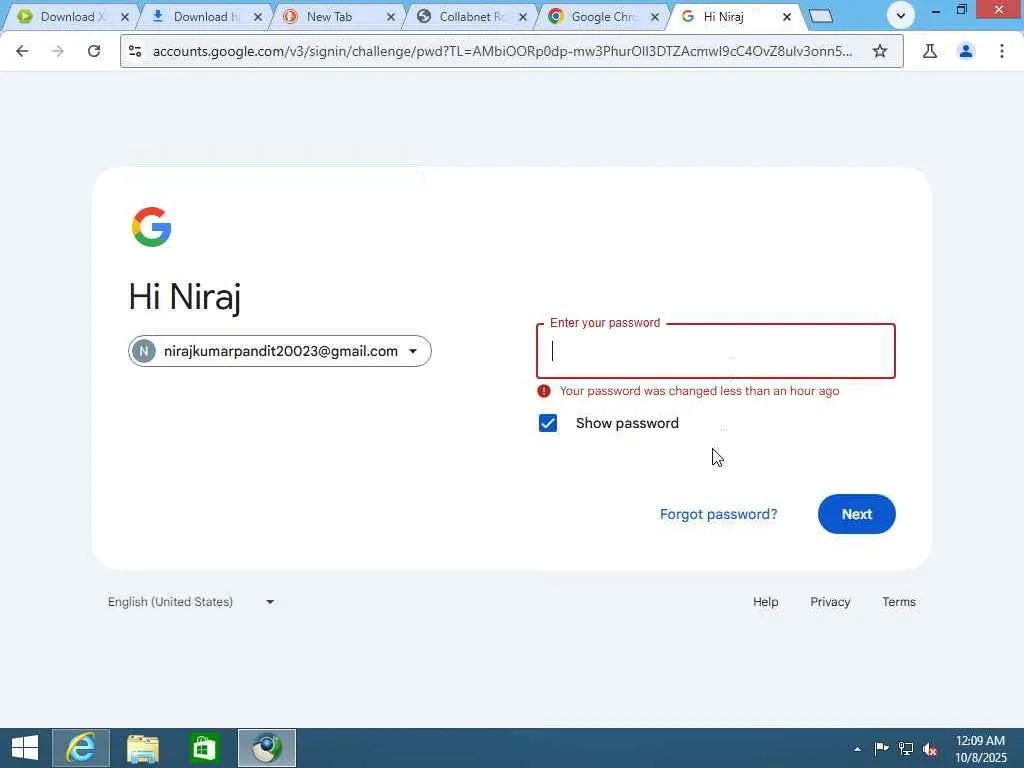1024x768 pixels.
Task: Open the taskbar clock and date
Action: (x=980, y=749)
